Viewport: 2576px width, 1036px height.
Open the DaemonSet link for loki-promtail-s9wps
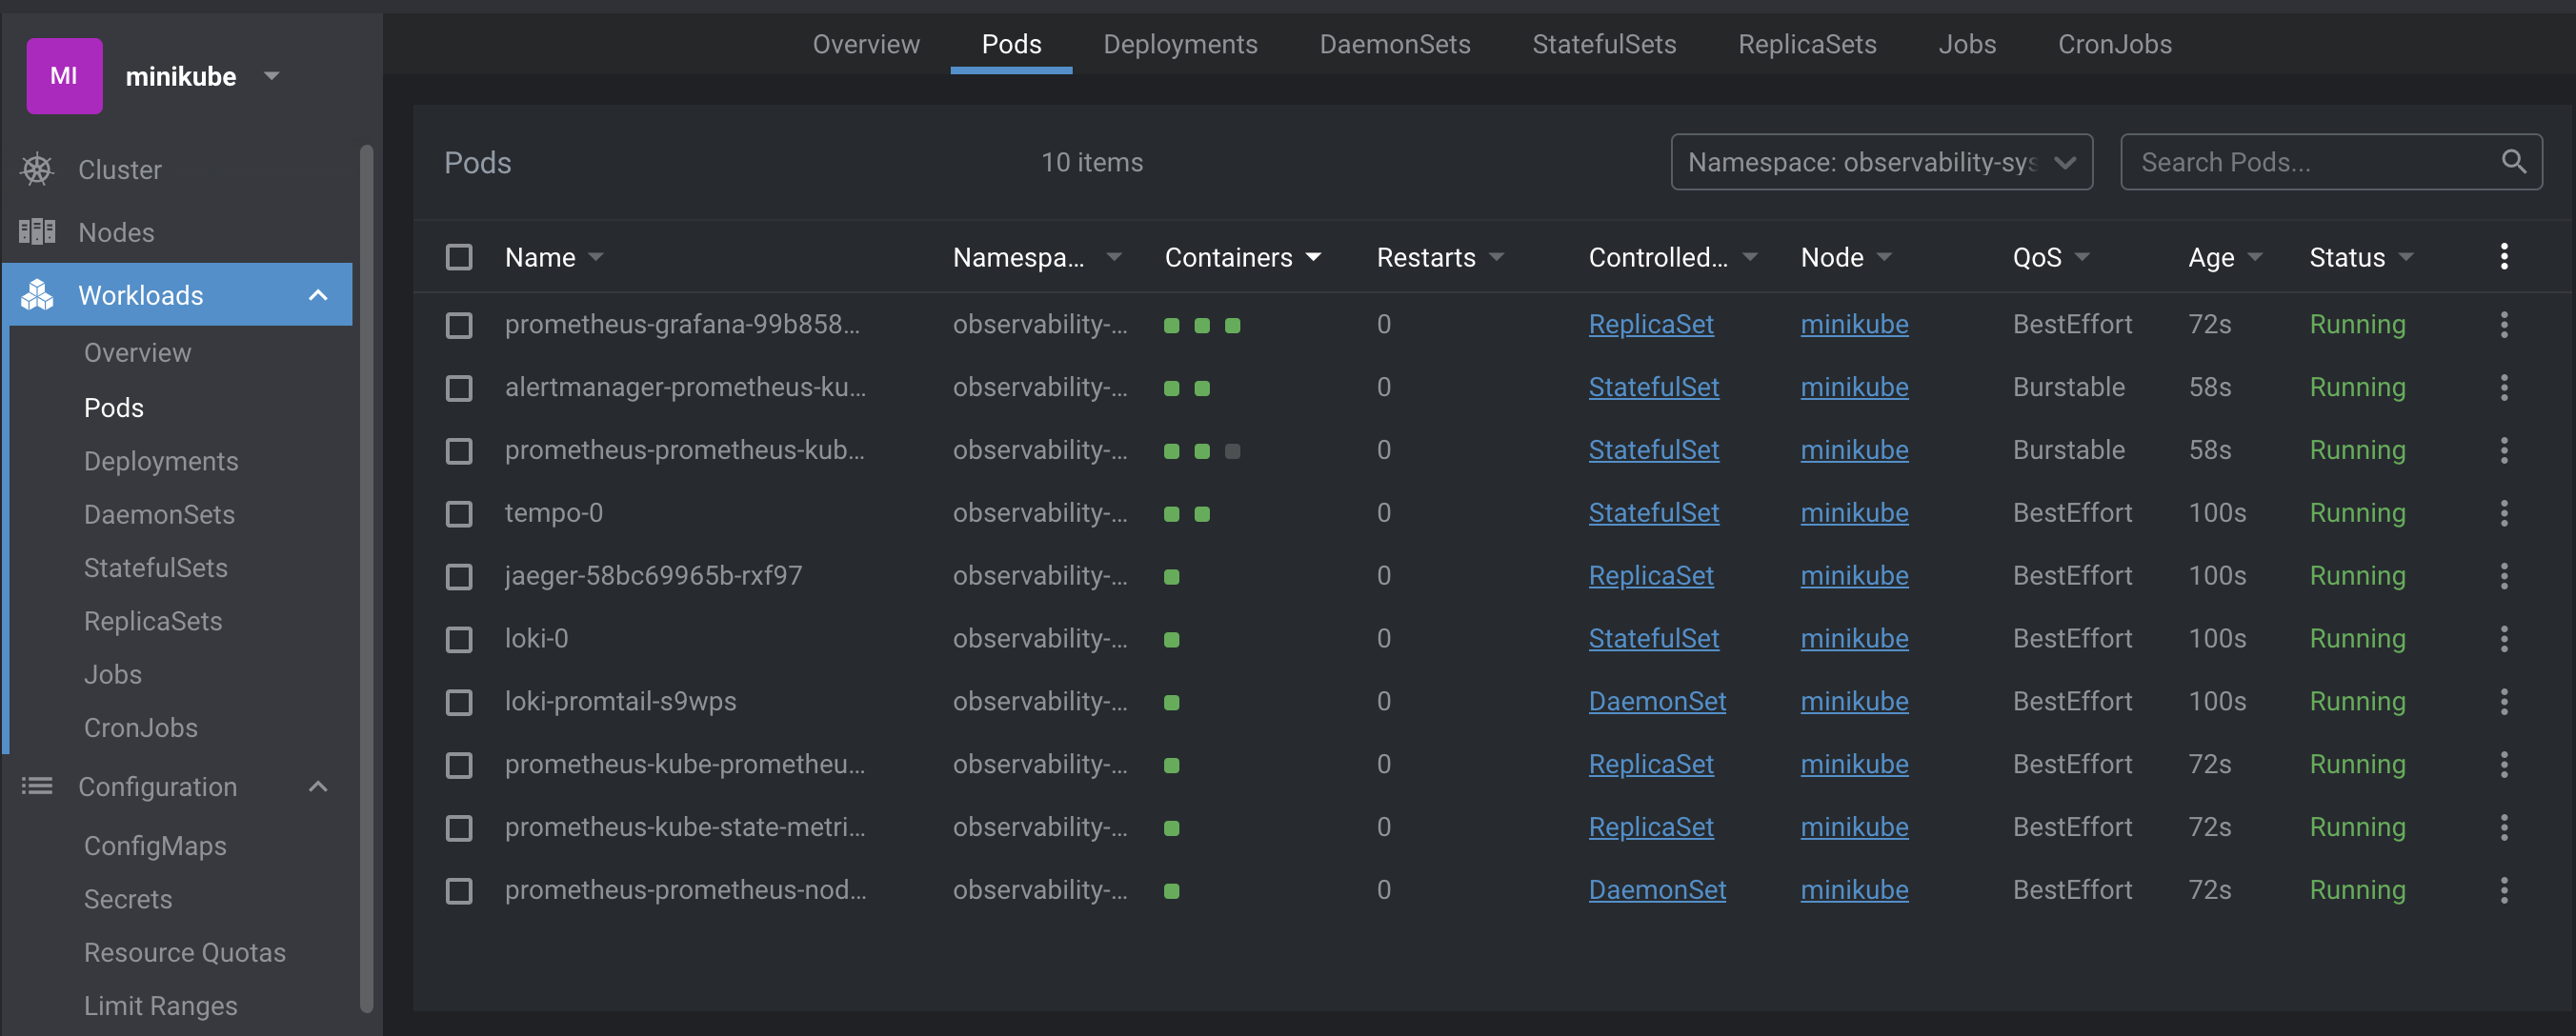tap(1656, 701)
